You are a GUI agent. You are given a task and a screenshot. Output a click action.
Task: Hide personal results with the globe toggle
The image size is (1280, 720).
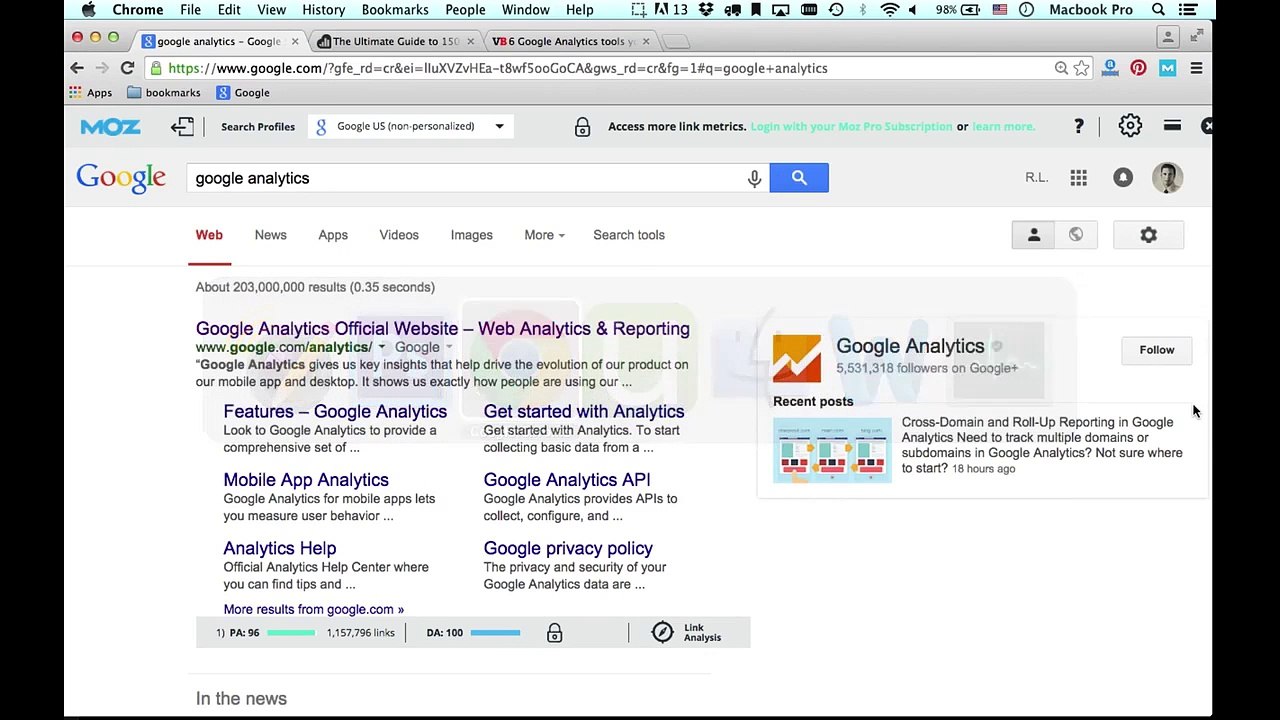(x=1076, y=235)
